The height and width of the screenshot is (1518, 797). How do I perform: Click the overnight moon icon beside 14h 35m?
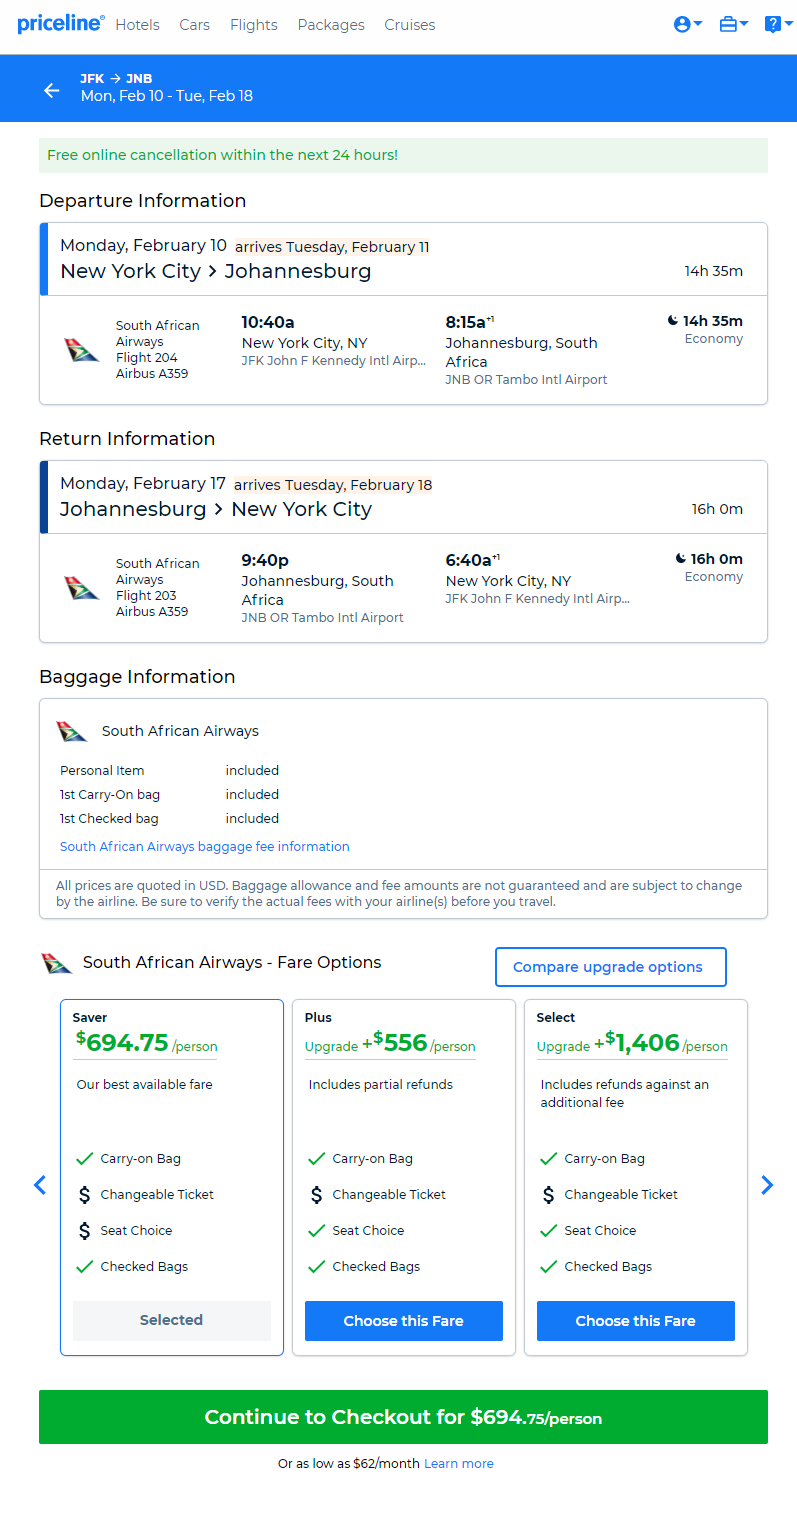(x=673, y=321)
